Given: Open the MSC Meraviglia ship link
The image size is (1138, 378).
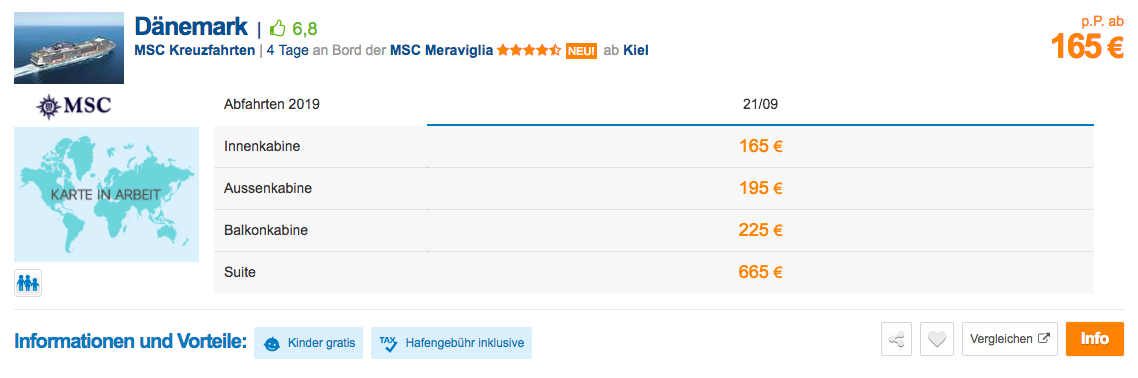Looking at the screenshot, I should [442, 51].
